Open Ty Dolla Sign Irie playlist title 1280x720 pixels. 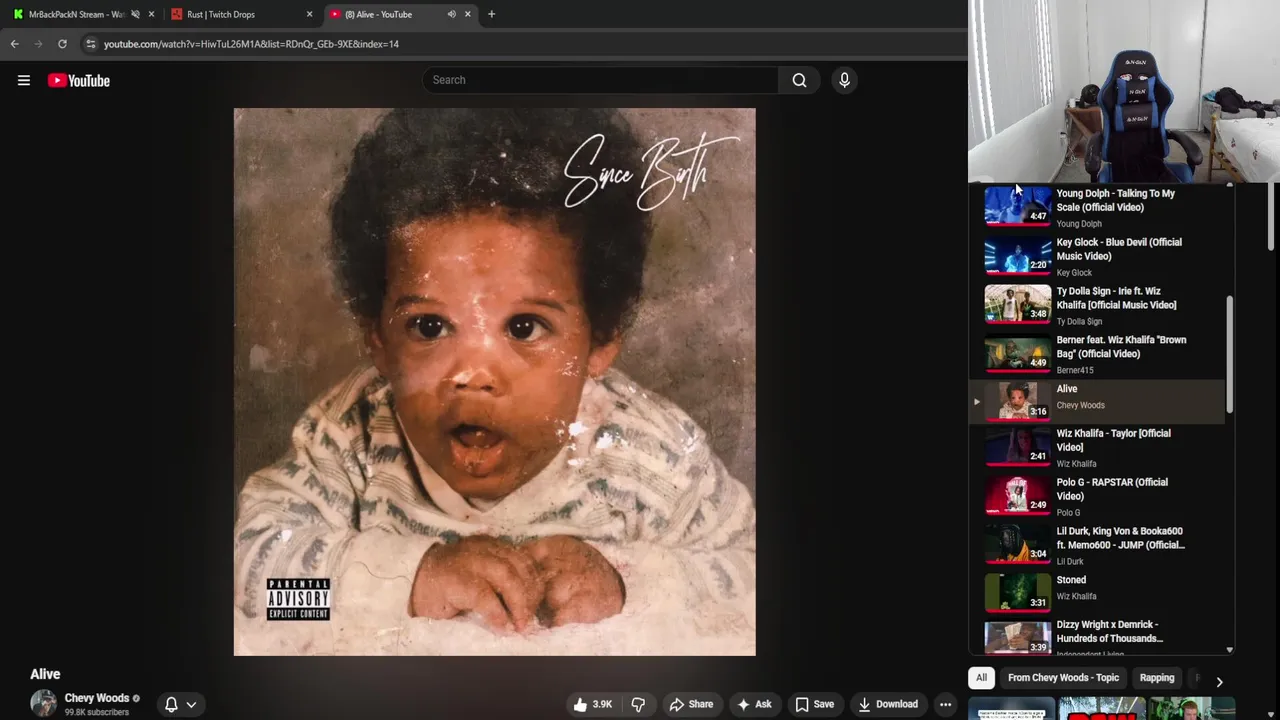1116,298
